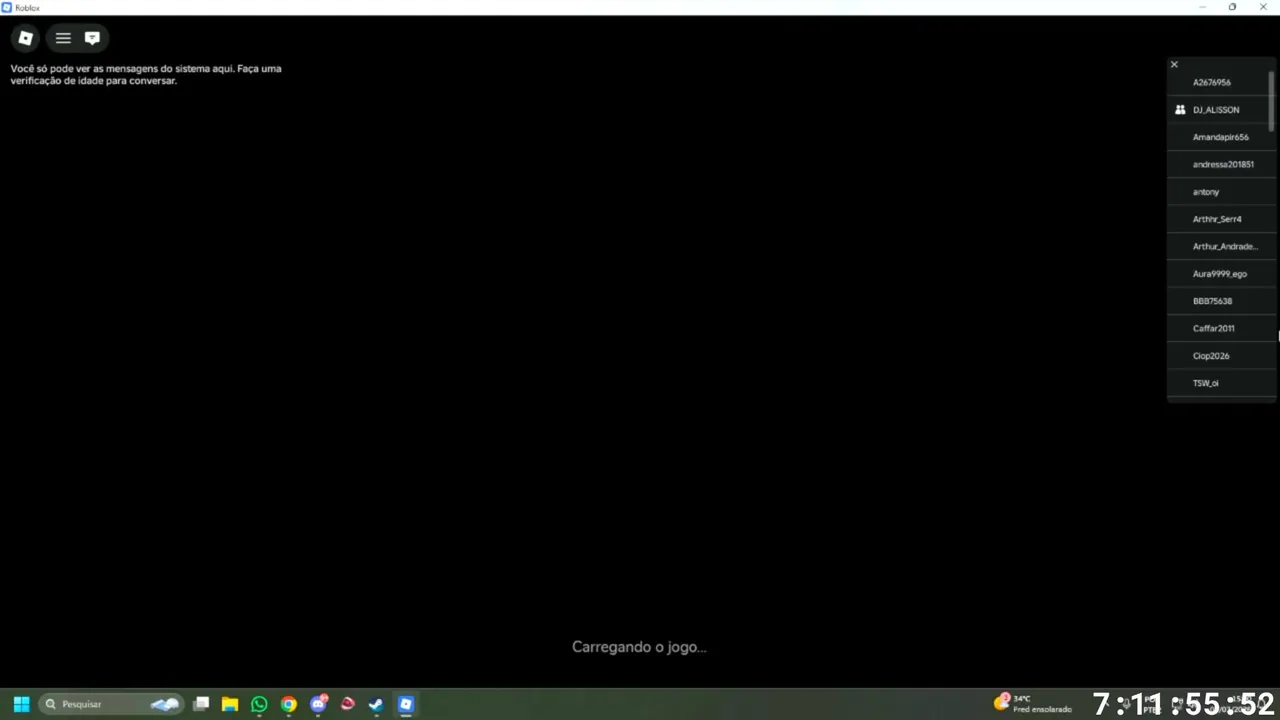This screenshot has height=720, width=1280.
Task: Select player Arthur_Andrade... in the list
Action: point(1221,246)
